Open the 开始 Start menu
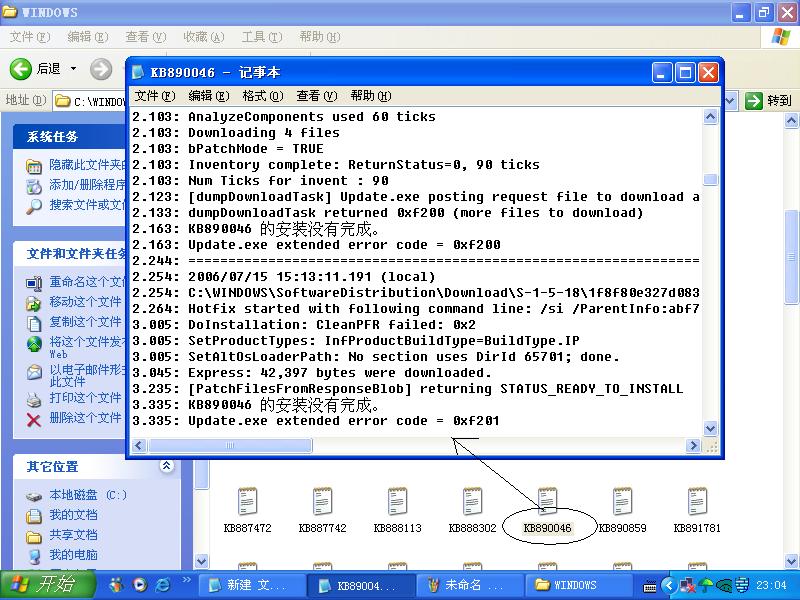Viewport: 800px width, 600px height. pyautogui.click(x=48, y=585)
